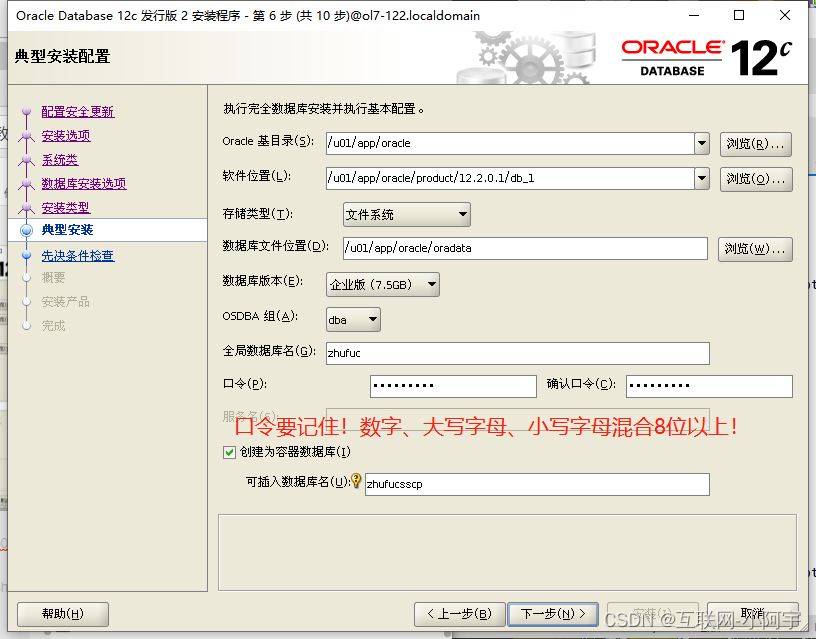Click the disabled 概要 step label

click(54, 278)
